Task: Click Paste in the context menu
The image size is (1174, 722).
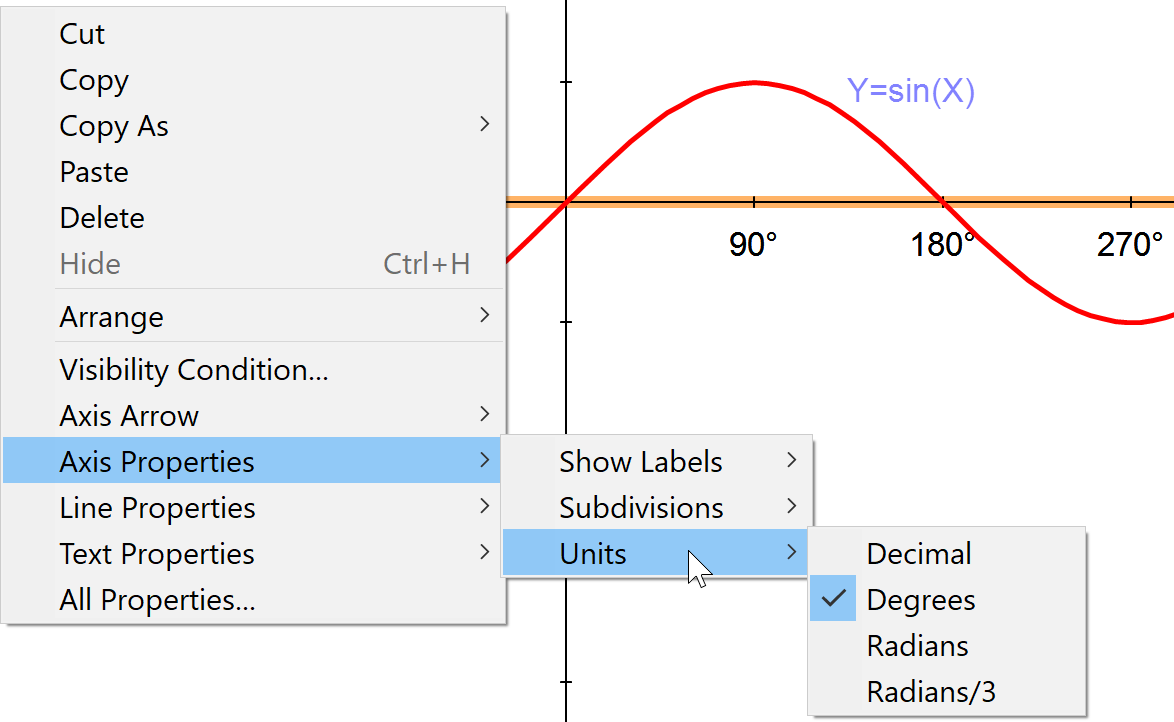Action: pyautogui.click(x=94, y=172)
